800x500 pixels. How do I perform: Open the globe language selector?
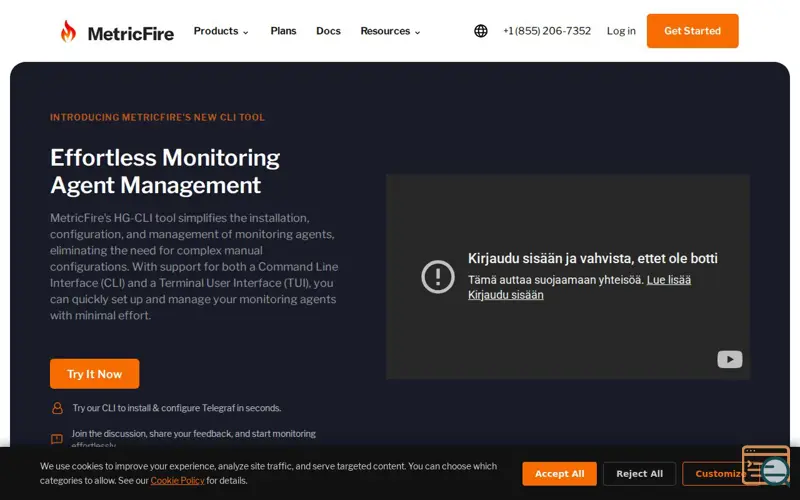click(x=481, y=31)
